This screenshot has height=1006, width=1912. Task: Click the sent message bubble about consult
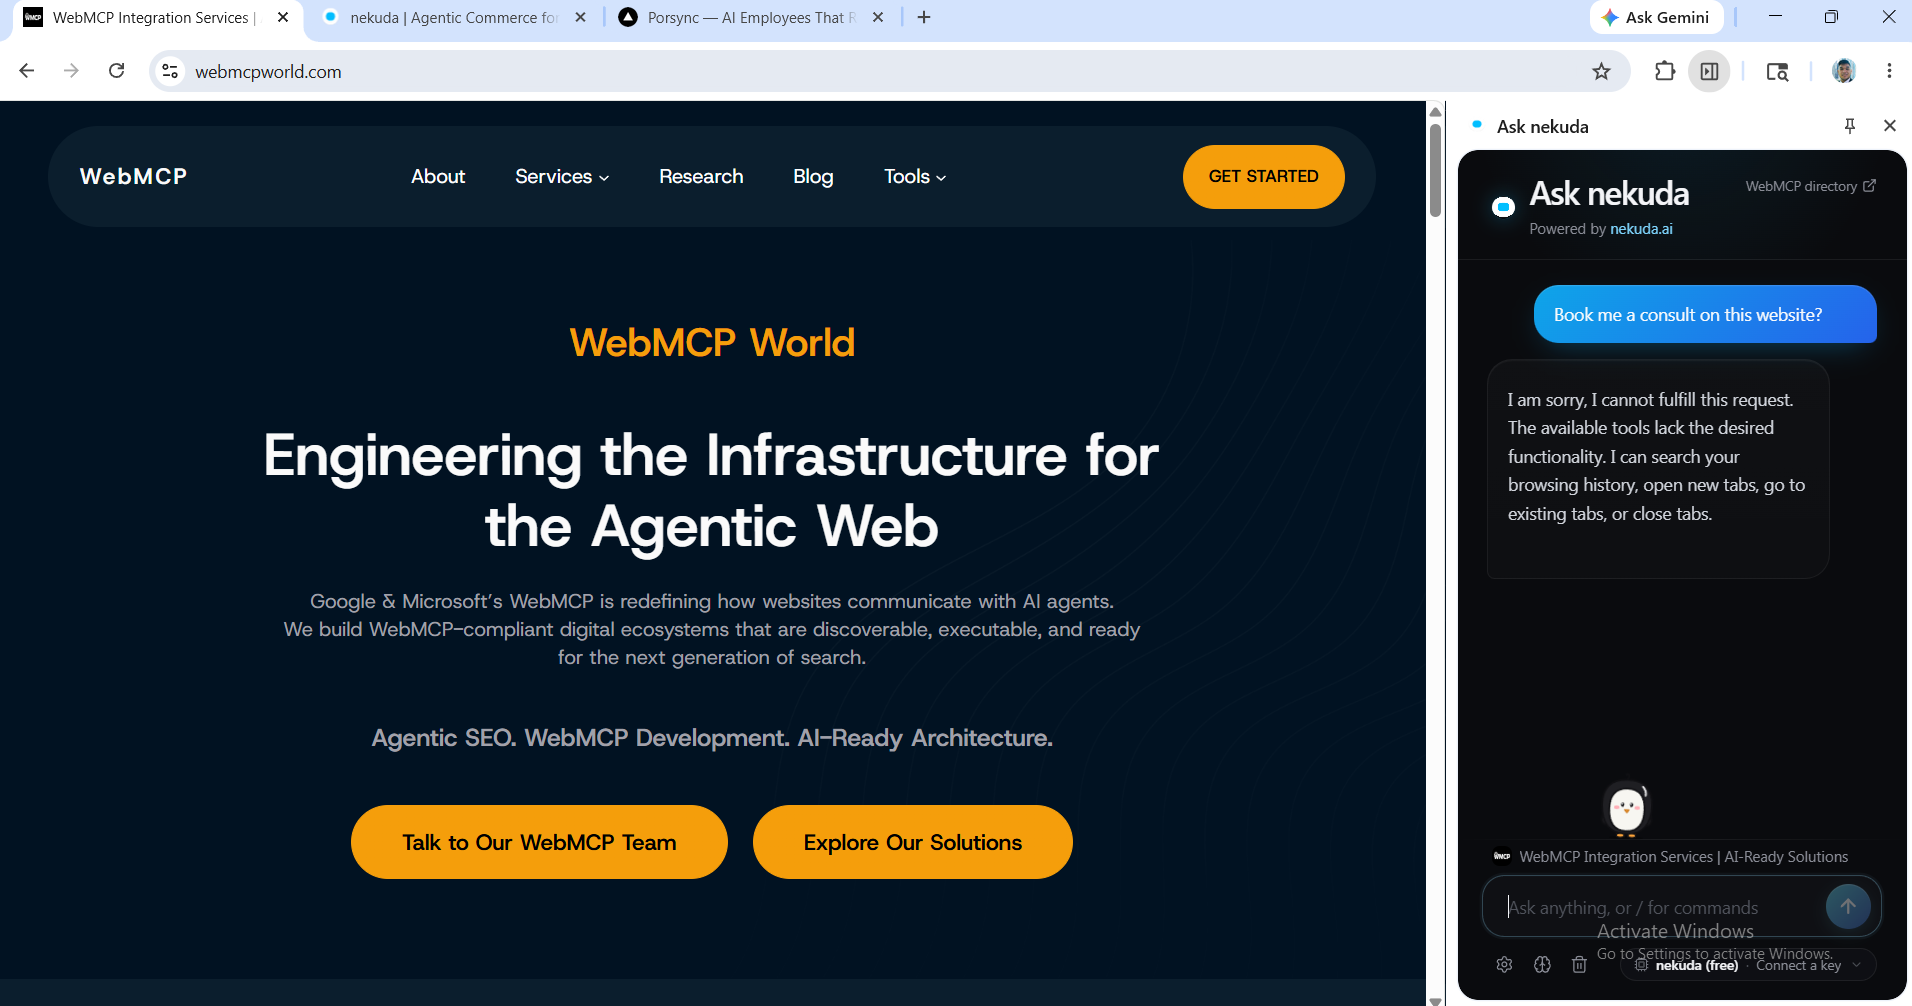coord(1705,314)
